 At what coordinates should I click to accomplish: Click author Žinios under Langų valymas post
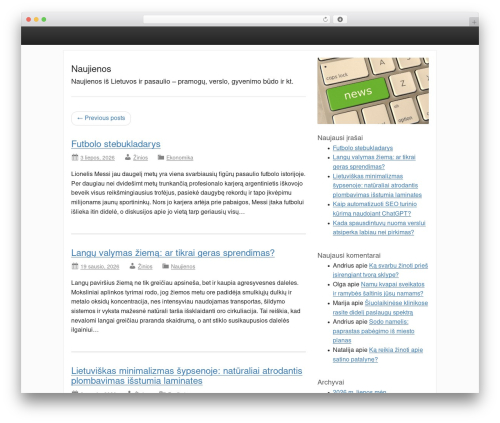point(145,267)
